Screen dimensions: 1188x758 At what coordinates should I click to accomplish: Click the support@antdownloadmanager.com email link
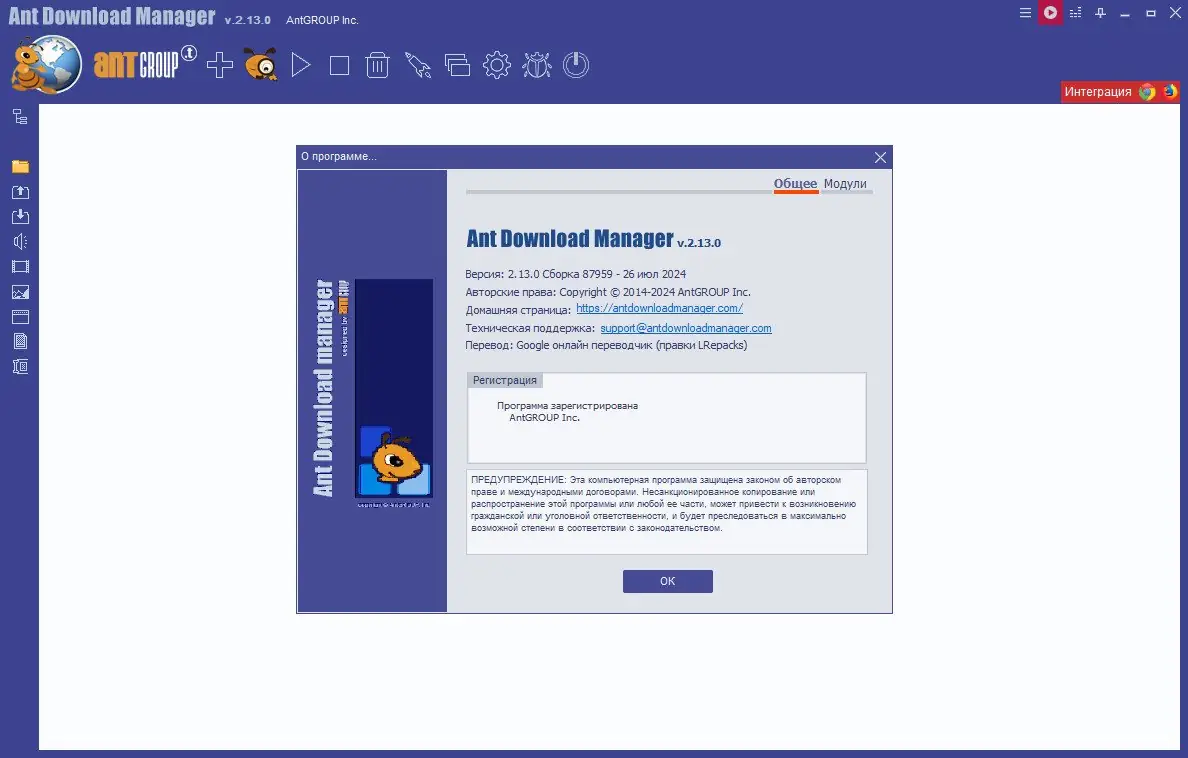[x=686, y=328]
